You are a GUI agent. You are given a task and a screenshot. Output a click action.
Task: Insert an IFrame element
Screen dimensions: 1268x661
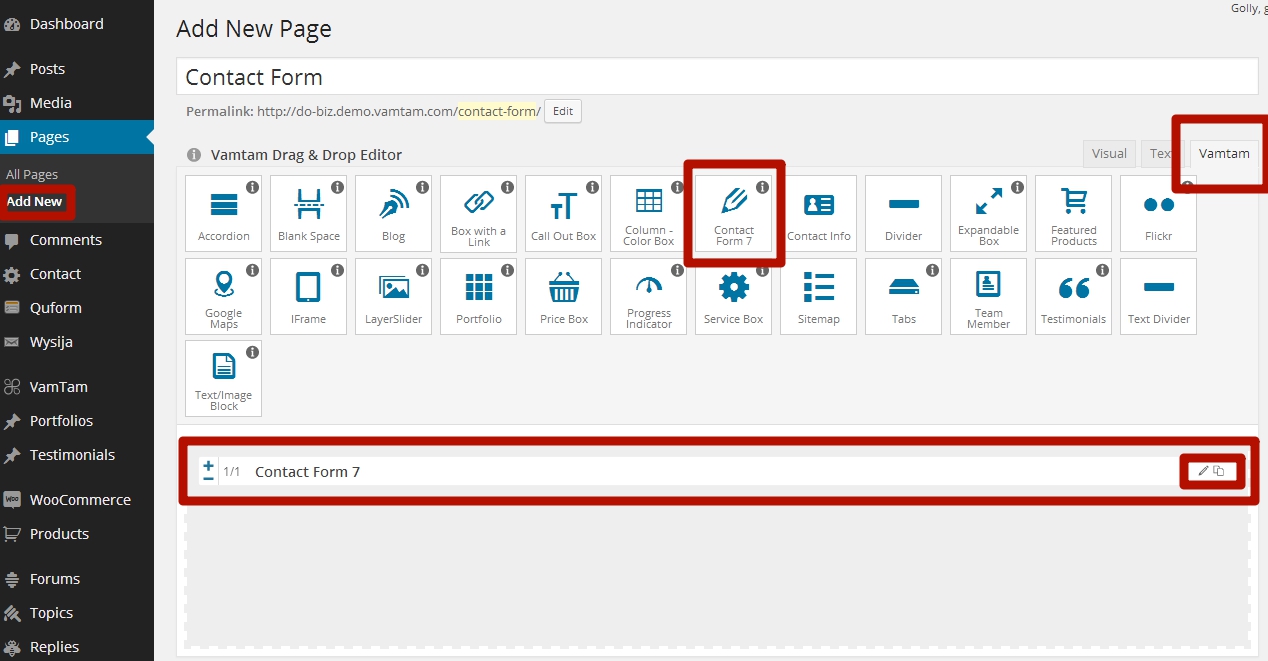pyautogui.click(x=308, y=296)
